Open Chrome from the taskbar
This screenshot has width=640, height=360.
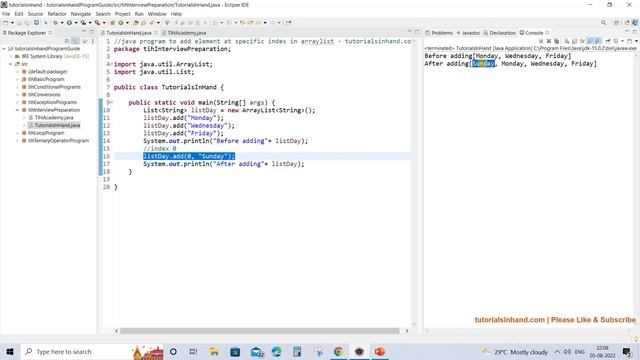click(x=338, y=351)
